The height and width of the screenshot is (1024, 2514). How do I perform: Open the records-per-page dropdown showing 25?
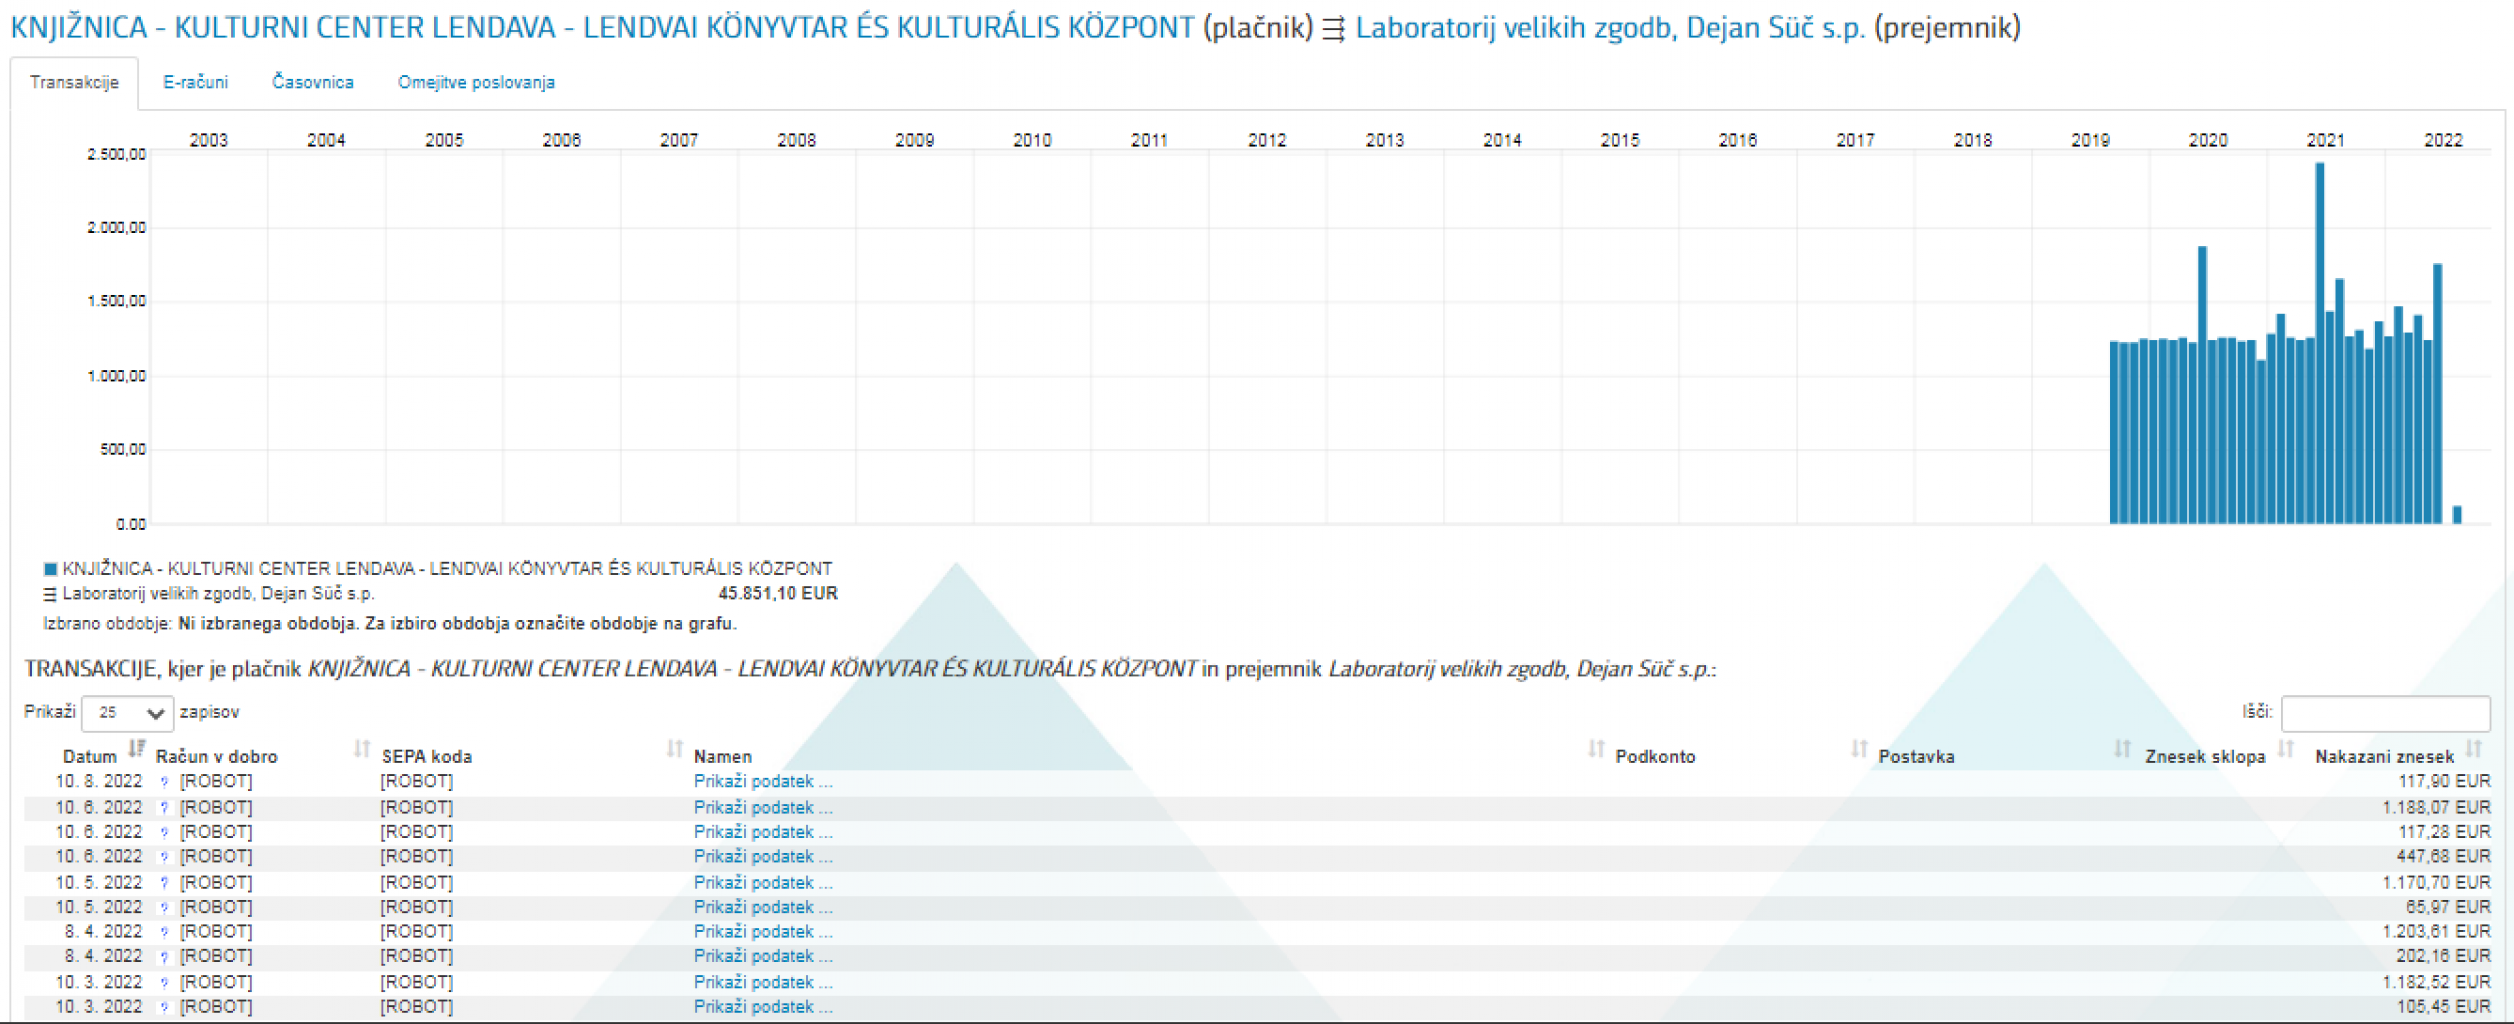click(x=128, y=713)
